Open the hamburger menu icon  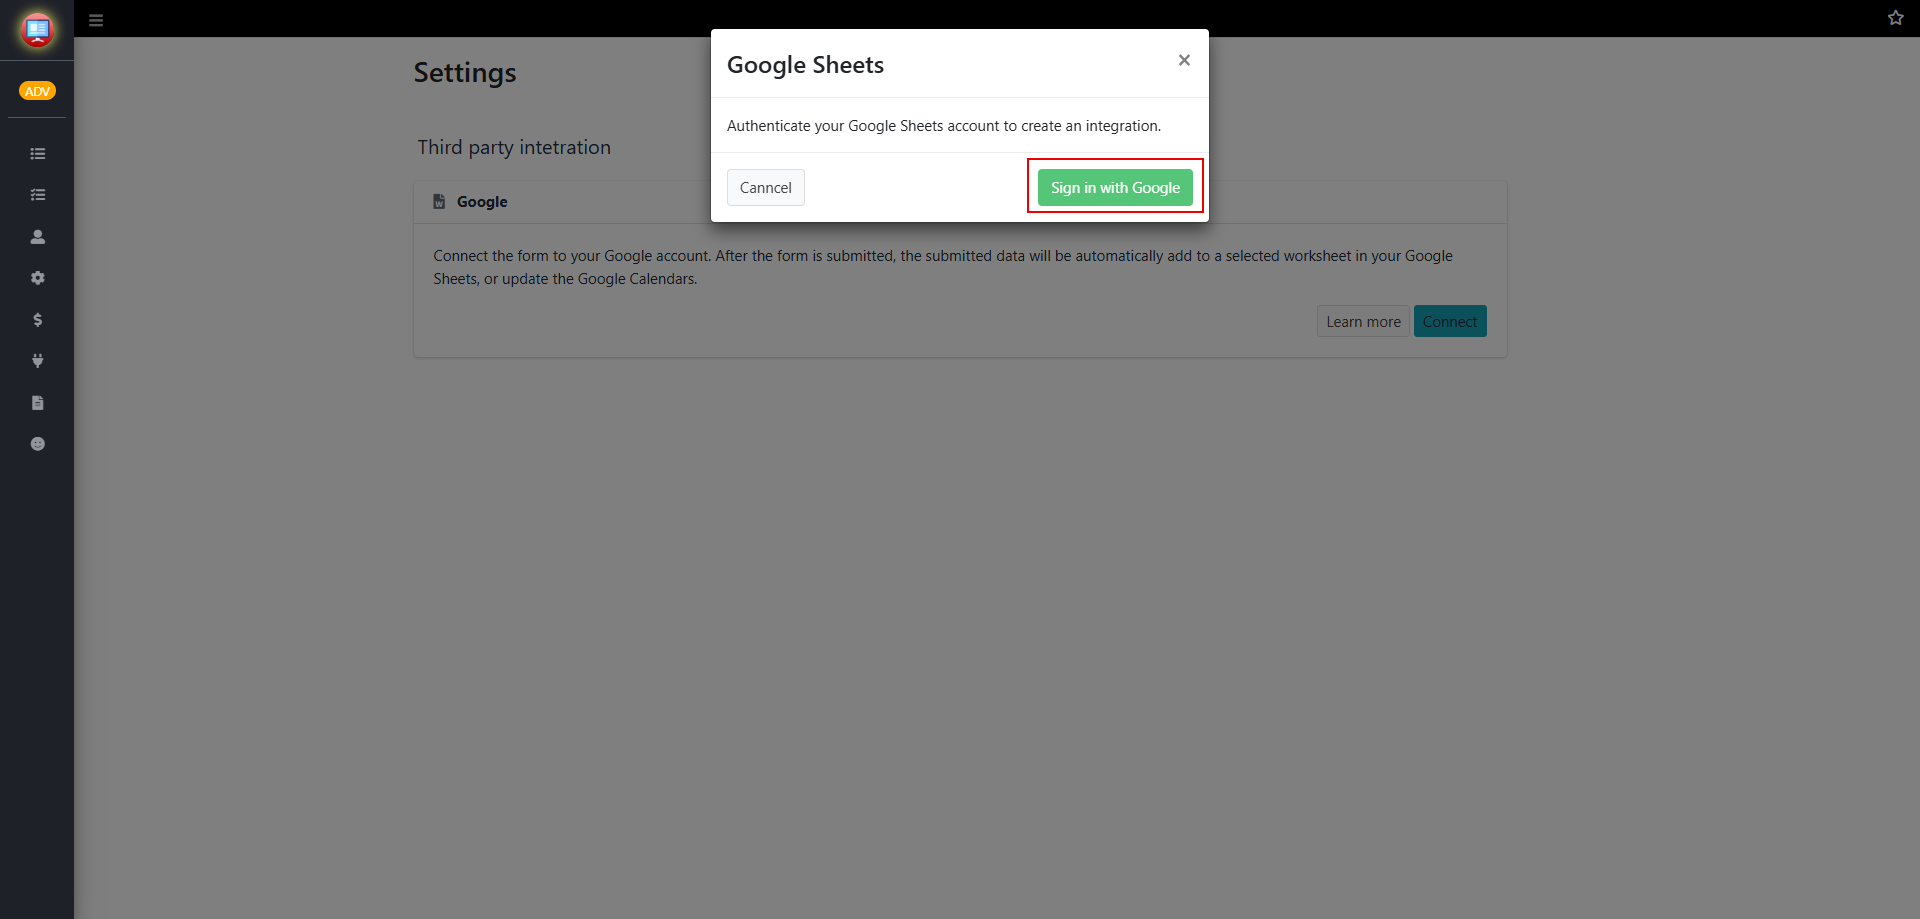(96, 20)
